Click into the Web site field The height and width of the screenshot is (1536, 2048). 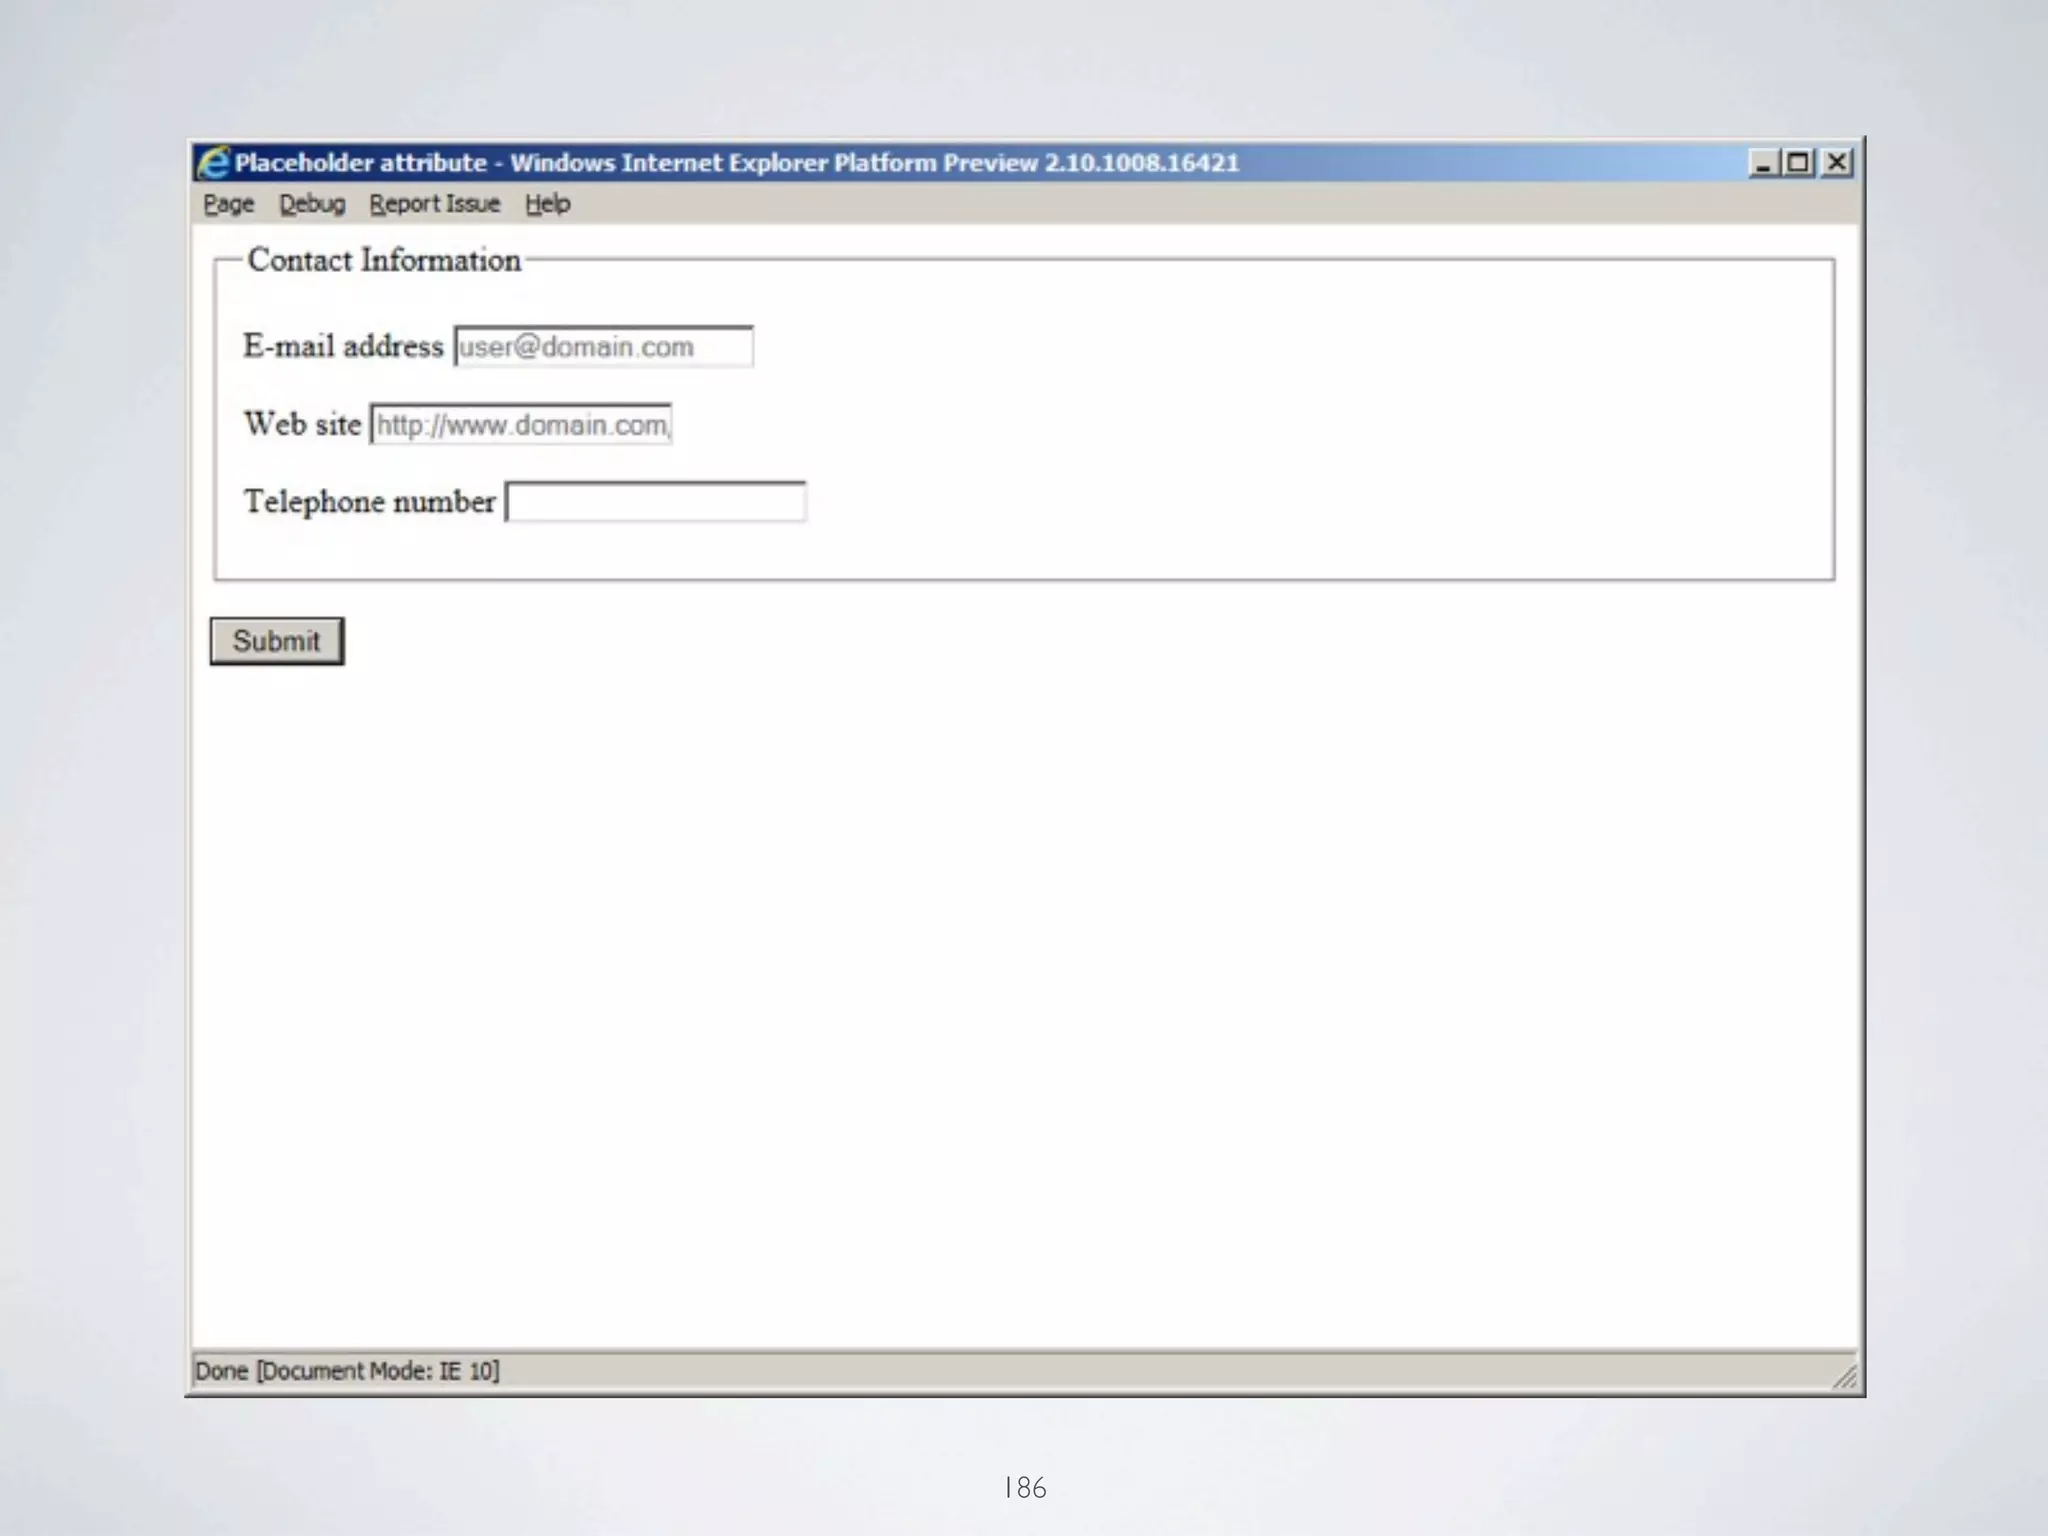click(521, 425)
